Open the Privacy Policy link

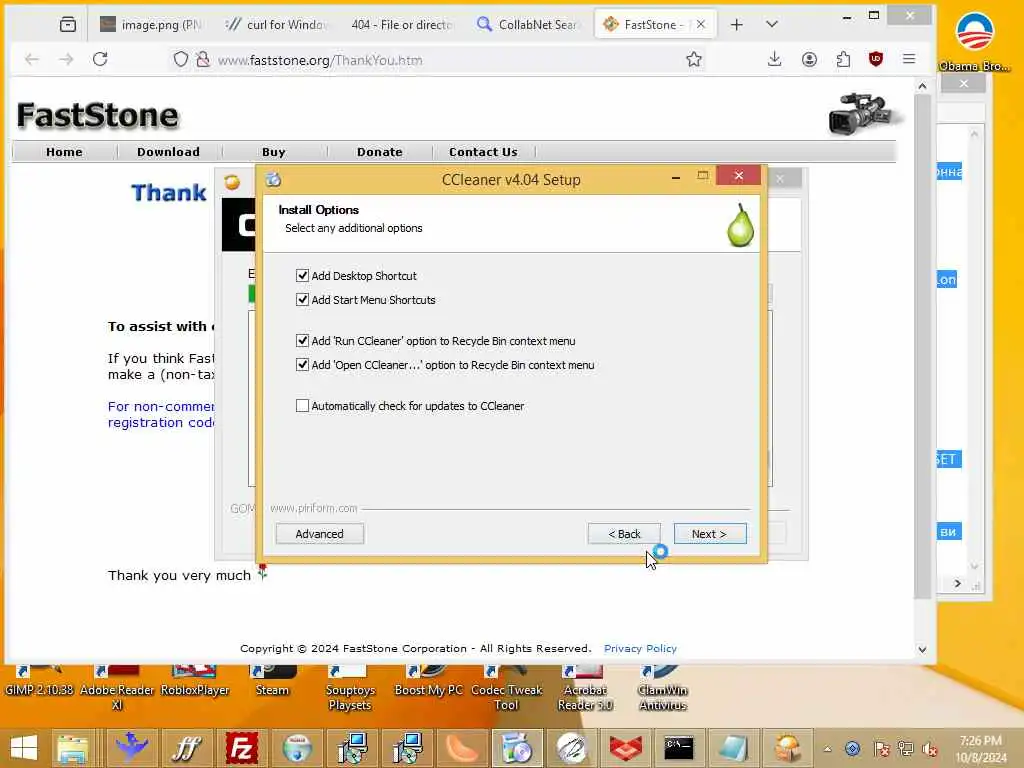640,648
